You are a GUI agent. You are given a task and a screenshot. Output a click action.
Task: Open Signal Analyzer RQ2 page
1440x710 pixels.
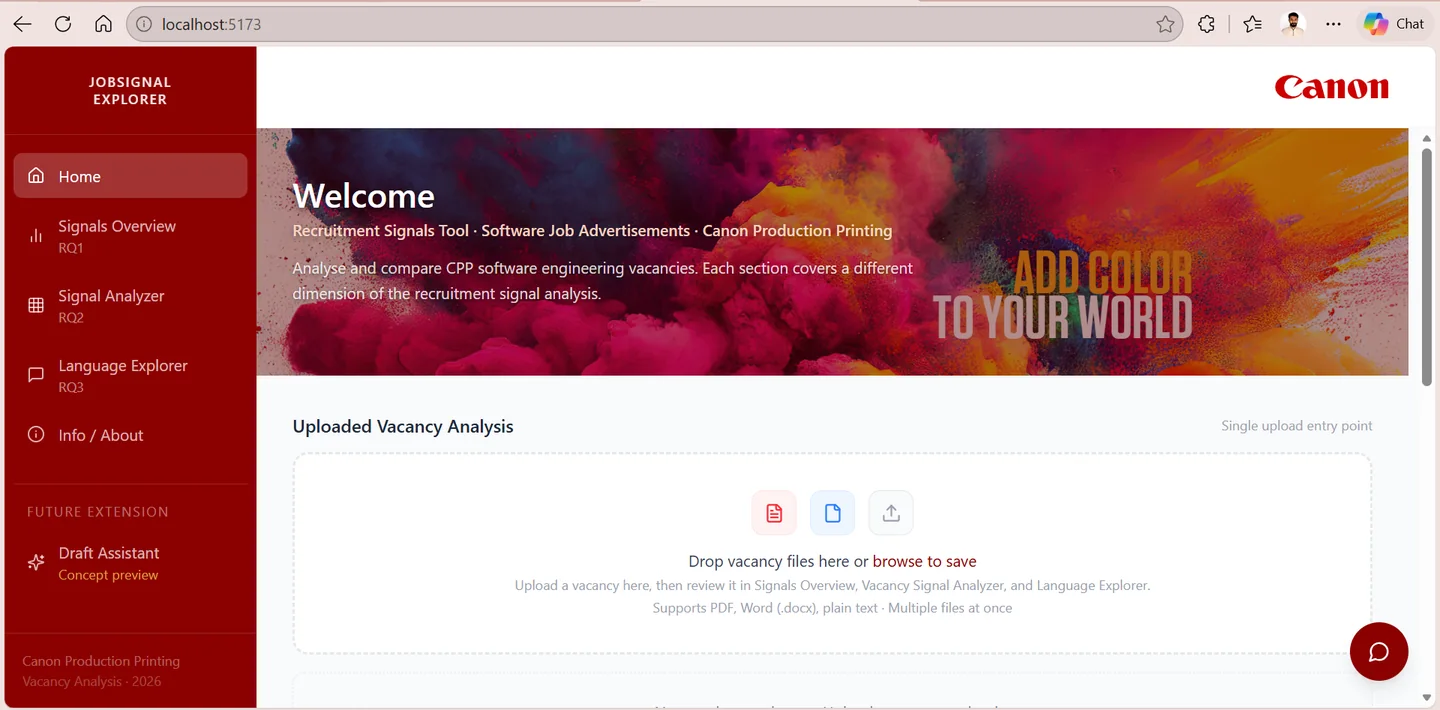coord(130,306)
